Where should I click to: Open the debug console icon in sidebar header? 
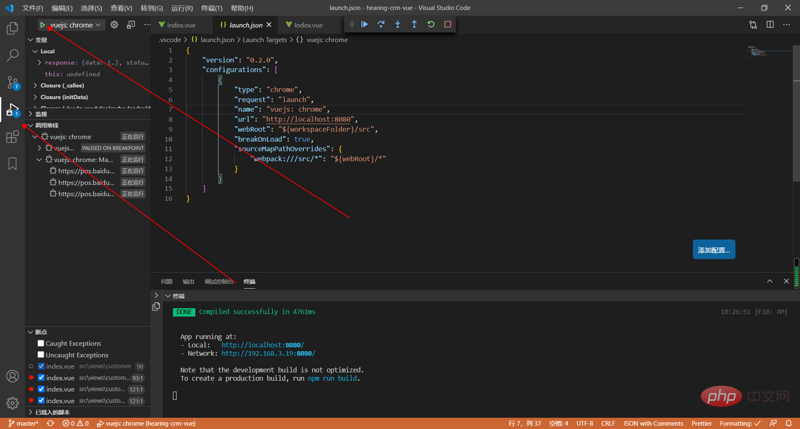coord(131,24)
